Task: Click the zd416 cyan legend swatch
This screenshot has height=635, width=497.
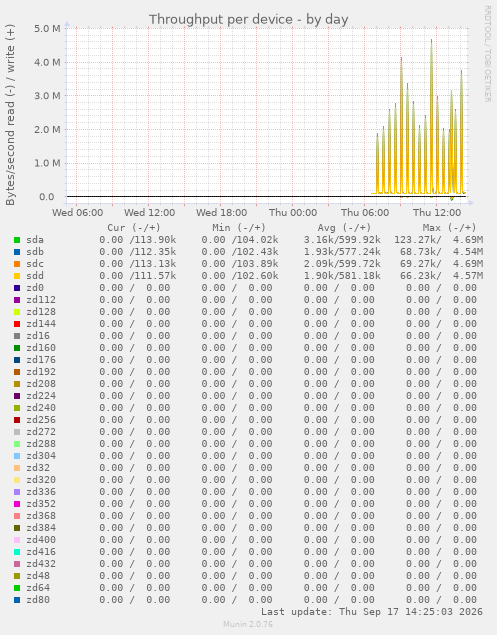Action: tap(17, 552)
